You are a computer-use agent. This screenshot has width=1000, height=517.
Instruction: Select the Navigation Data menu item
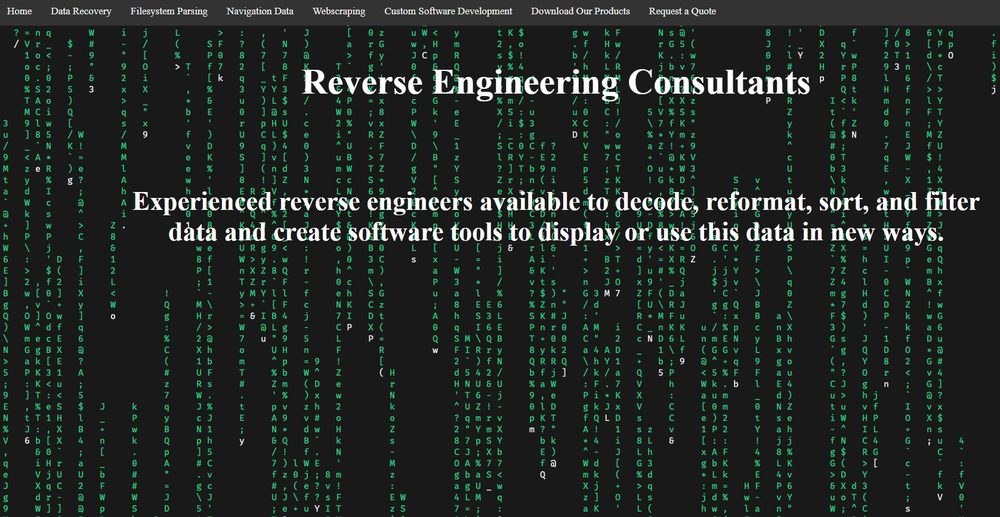(260, 11)
